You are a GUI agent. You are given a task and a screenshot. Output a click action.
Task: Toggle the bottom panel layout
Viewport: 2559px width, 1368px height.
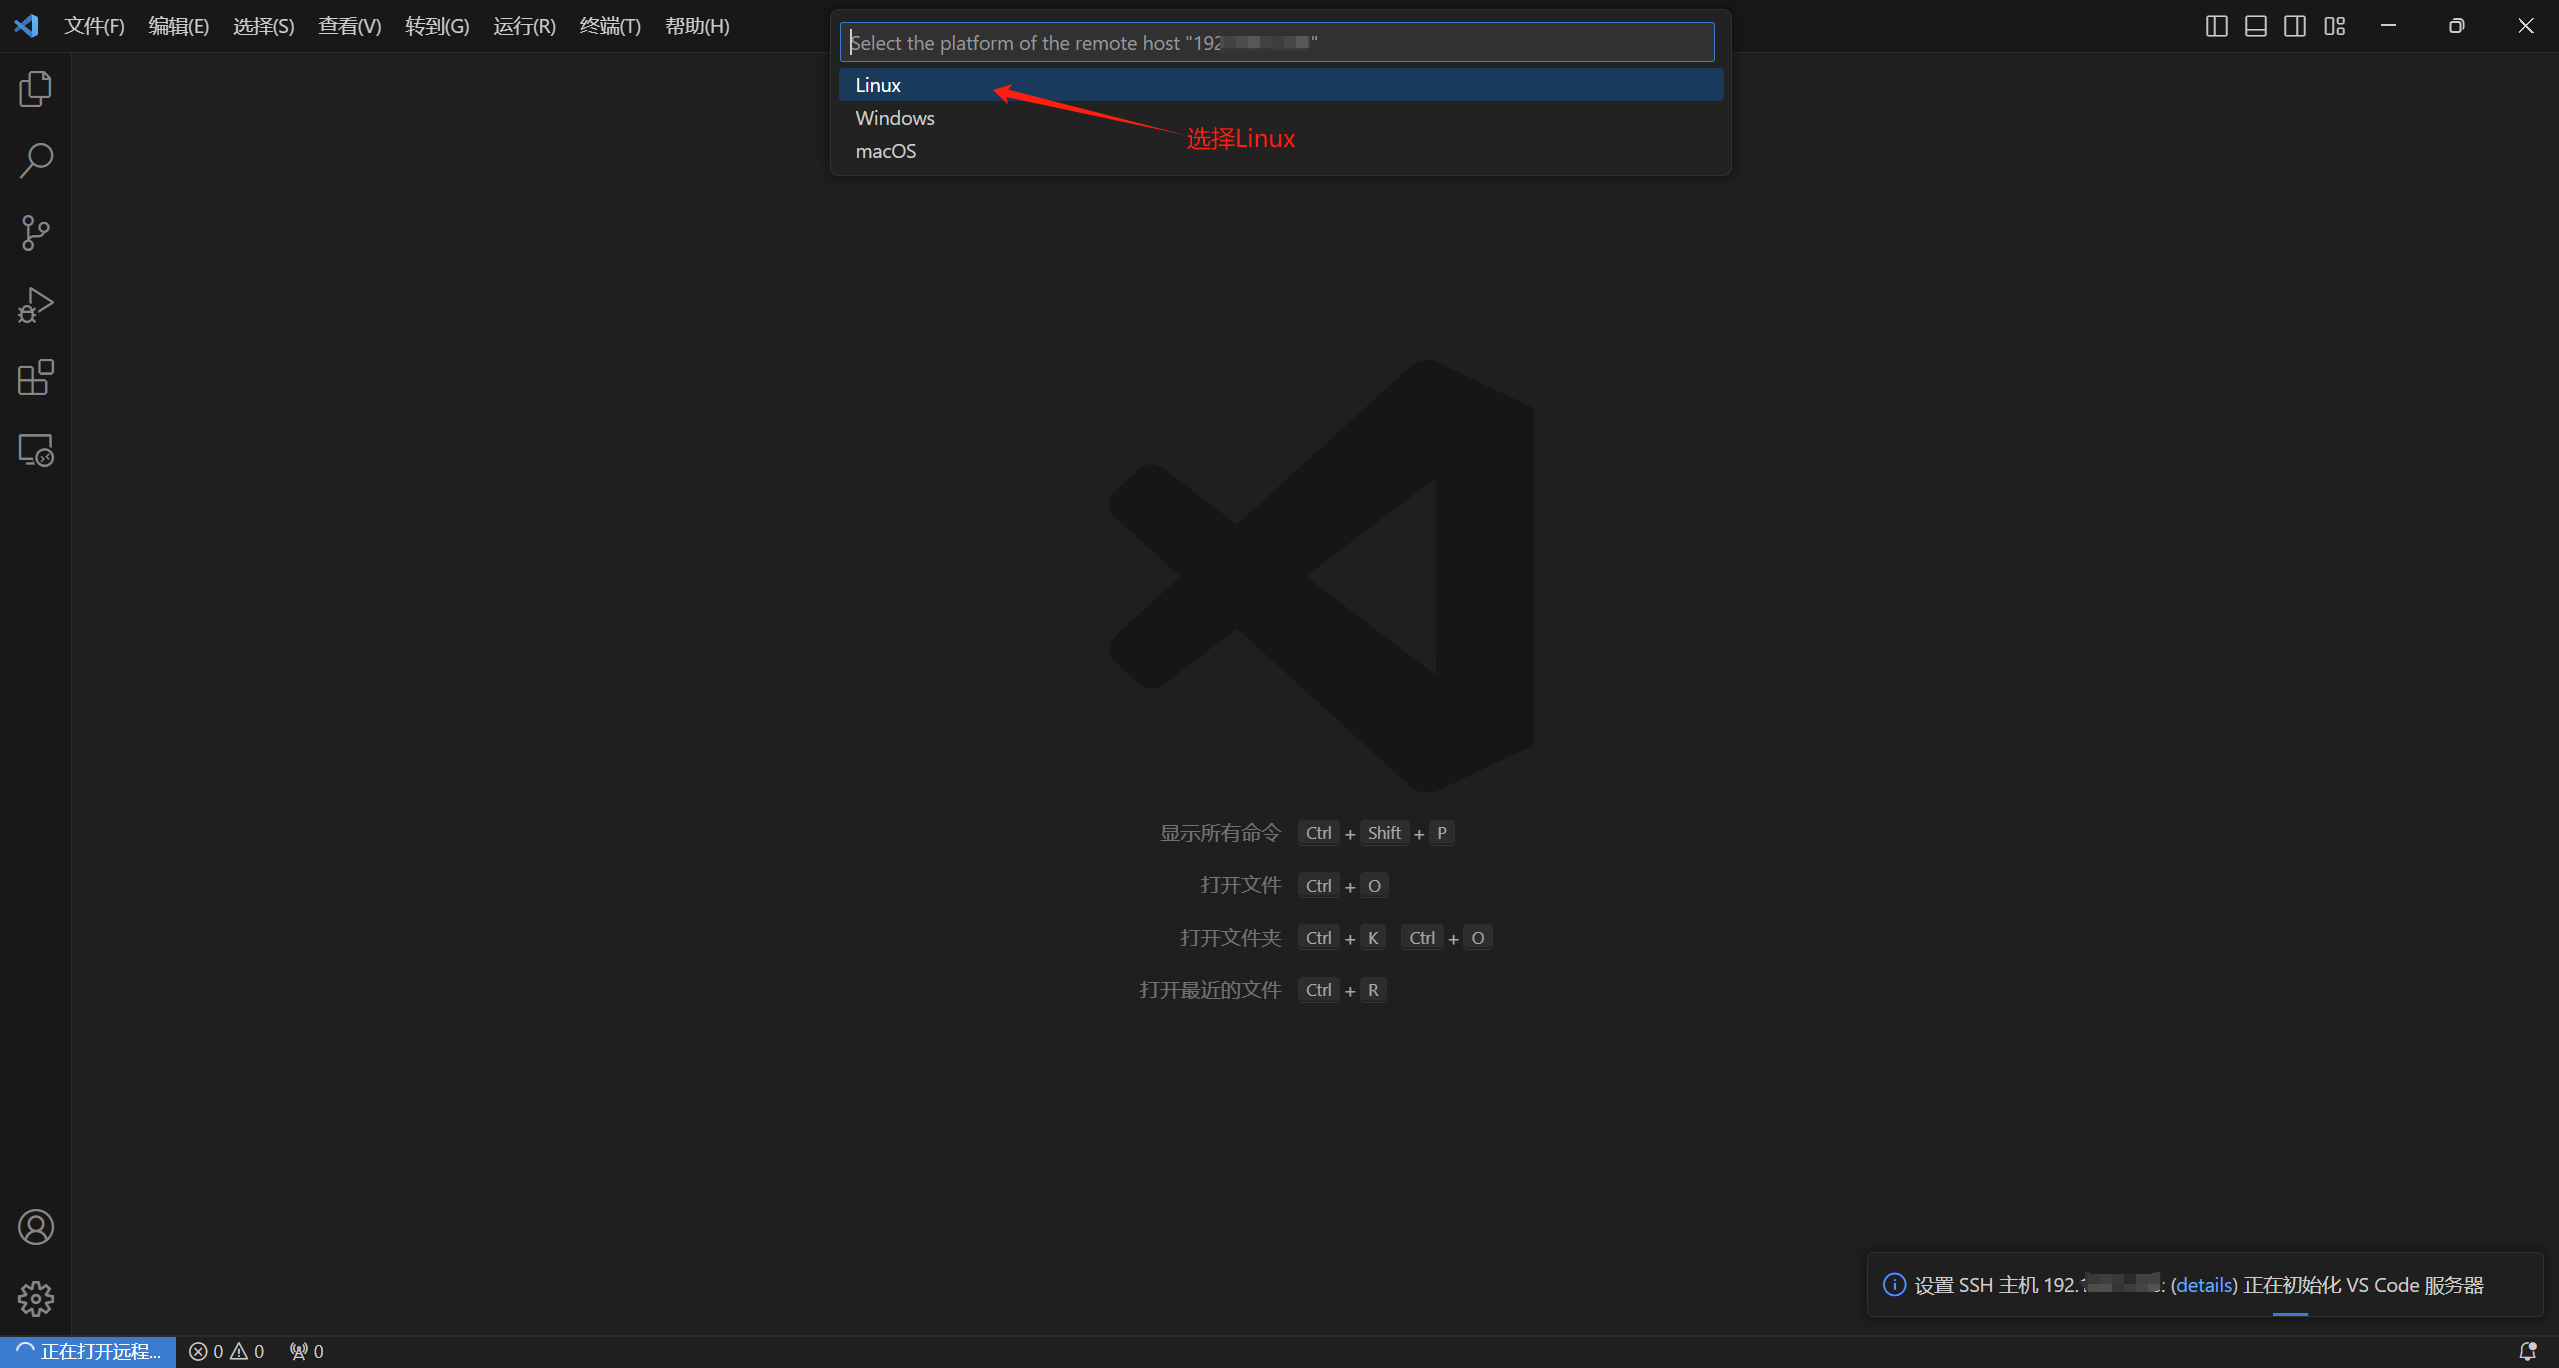2255,26
